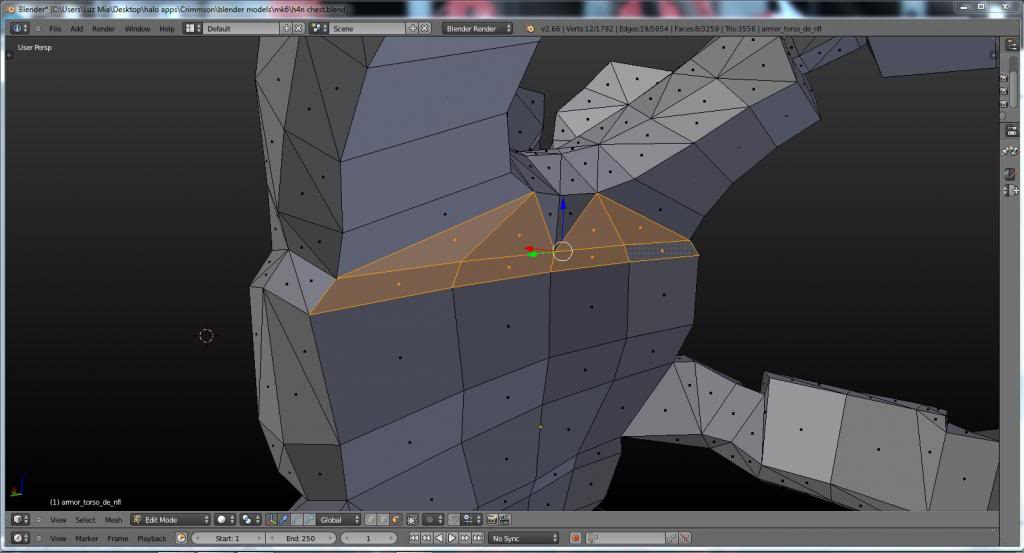
Task: Jump to the last frame
Action: tap(477, 538)
